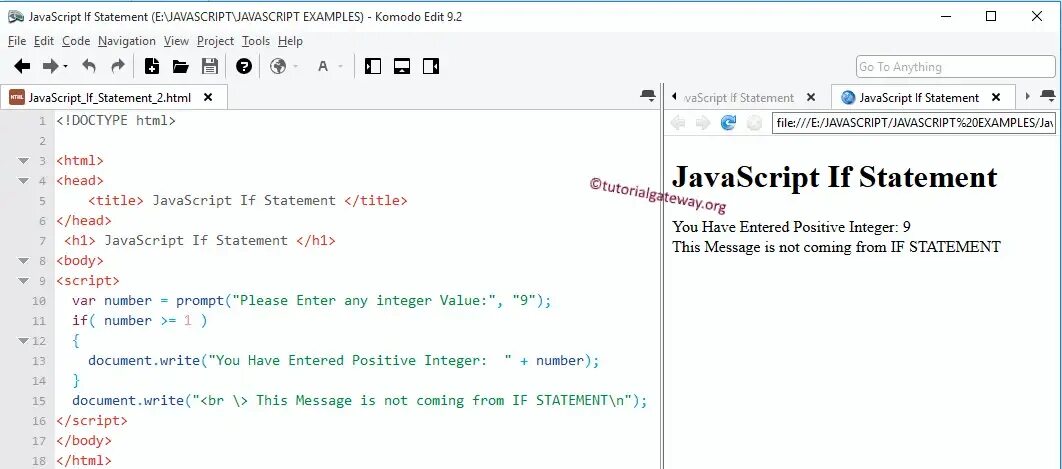Open the Code menu
The width and height of the screenshot is (1062, 469).
point(76,41)
